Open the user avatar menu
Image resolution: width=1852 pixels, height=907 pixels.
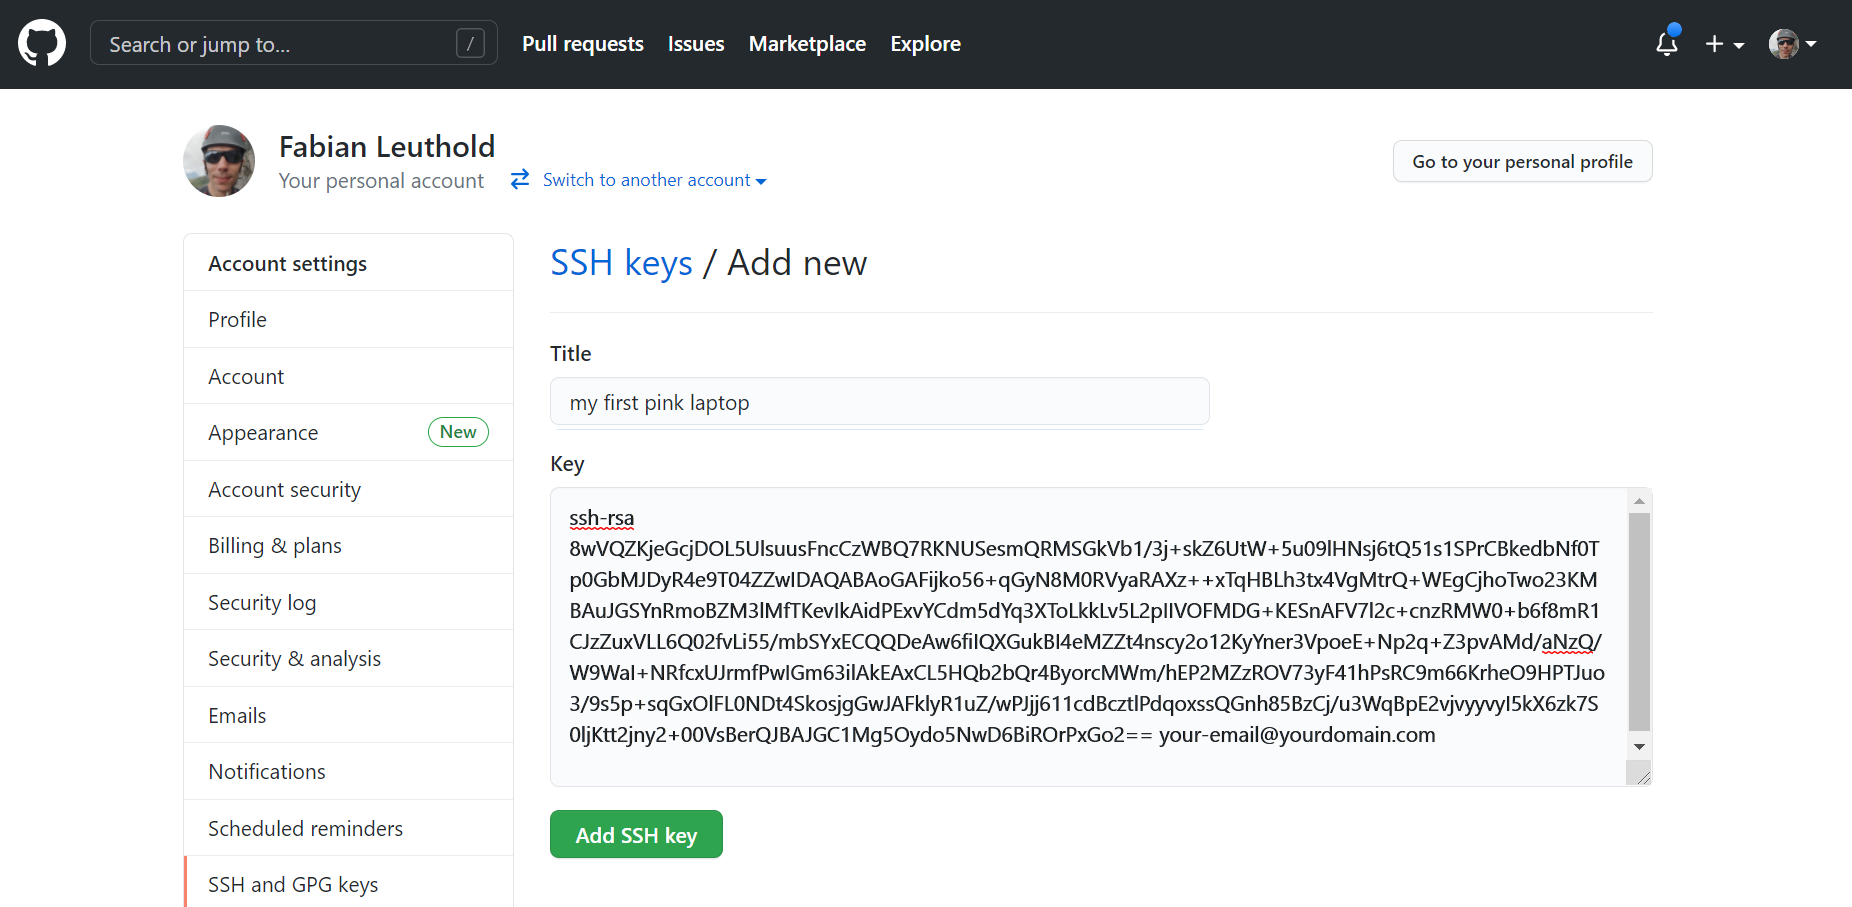(1792, 44)
